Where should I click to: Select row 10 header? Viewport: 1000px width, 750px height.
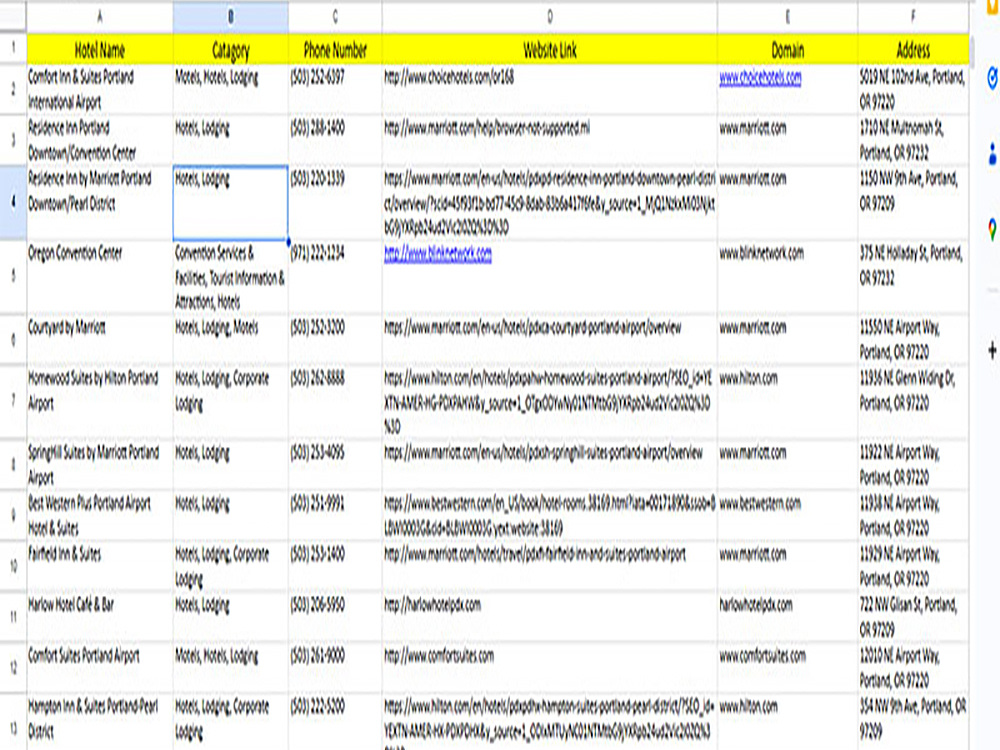pyautogui.click(x=13, y=566)
